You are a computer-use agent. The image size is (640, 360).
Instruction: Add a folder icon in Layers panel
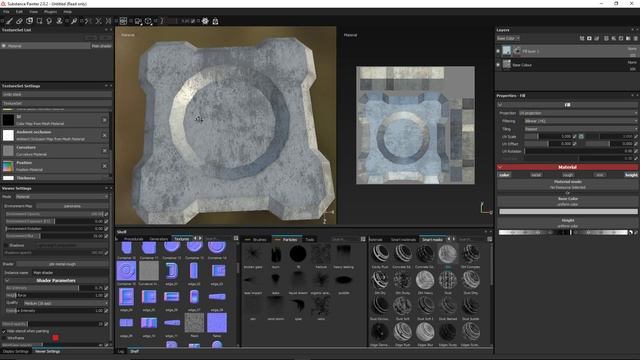(628, 38)
